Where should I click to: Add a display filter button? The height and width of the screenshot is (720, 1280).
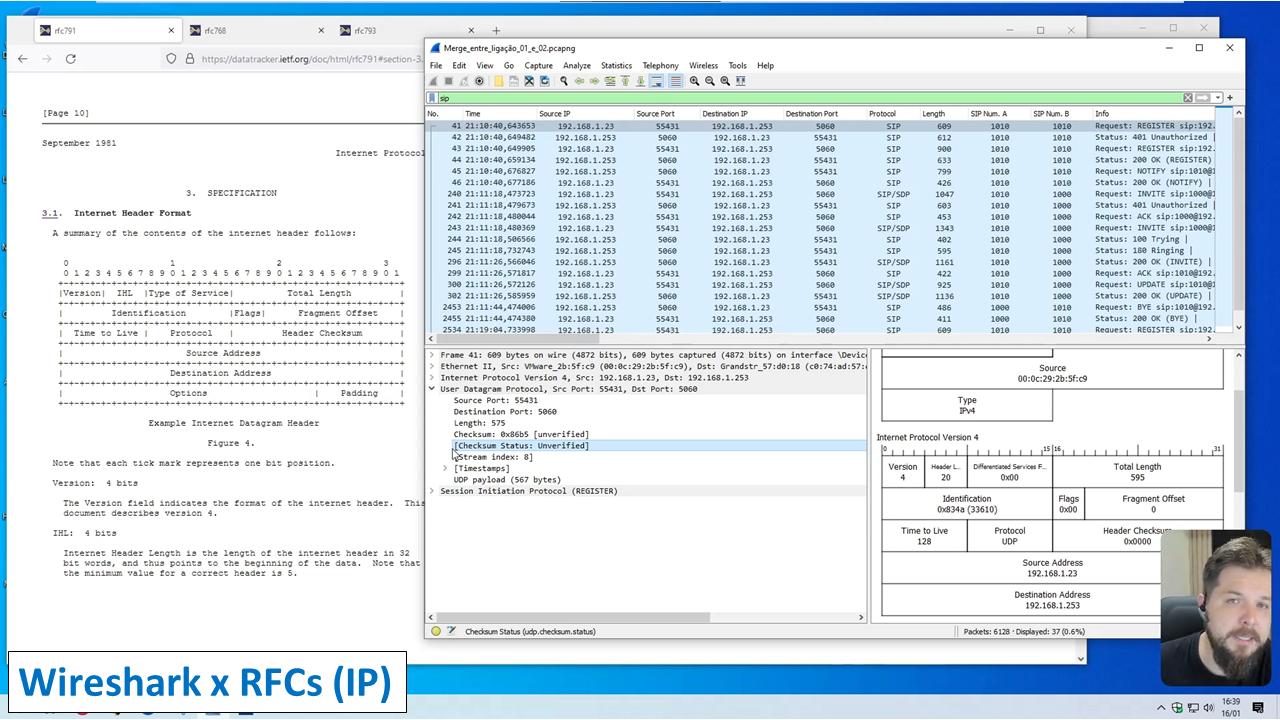pos(1230,98)
